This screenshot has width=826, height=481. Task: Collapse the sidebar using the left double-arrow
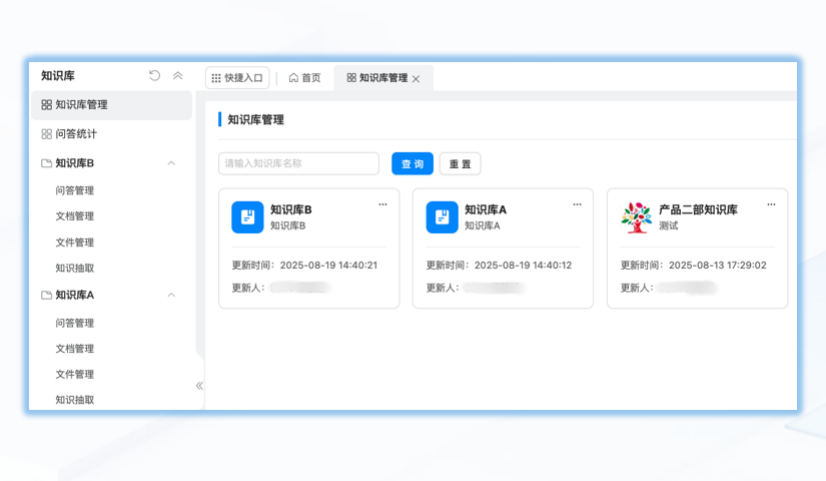tap(199, 385)
